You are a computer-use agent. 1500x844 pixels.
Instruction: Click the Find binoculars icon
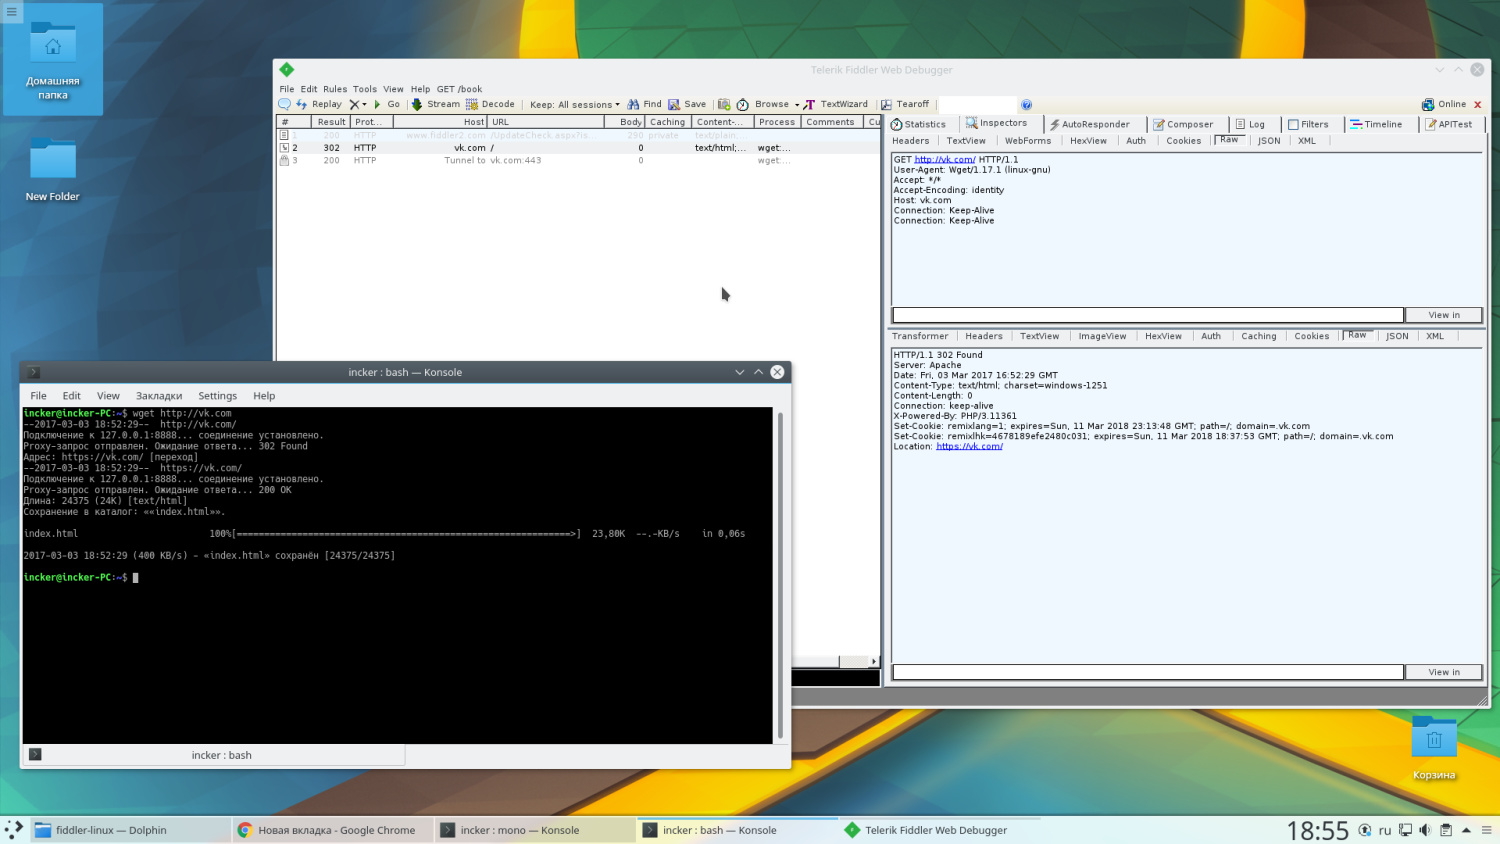tap(633, 104)
